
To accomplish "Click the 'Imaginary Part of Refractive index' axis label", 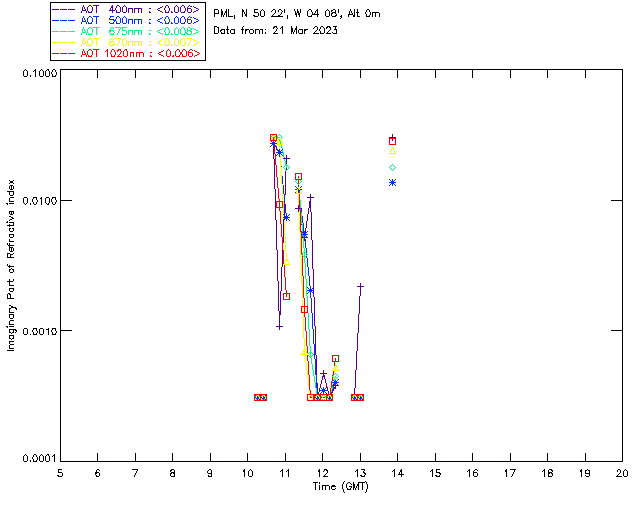I will pos(11,265).
